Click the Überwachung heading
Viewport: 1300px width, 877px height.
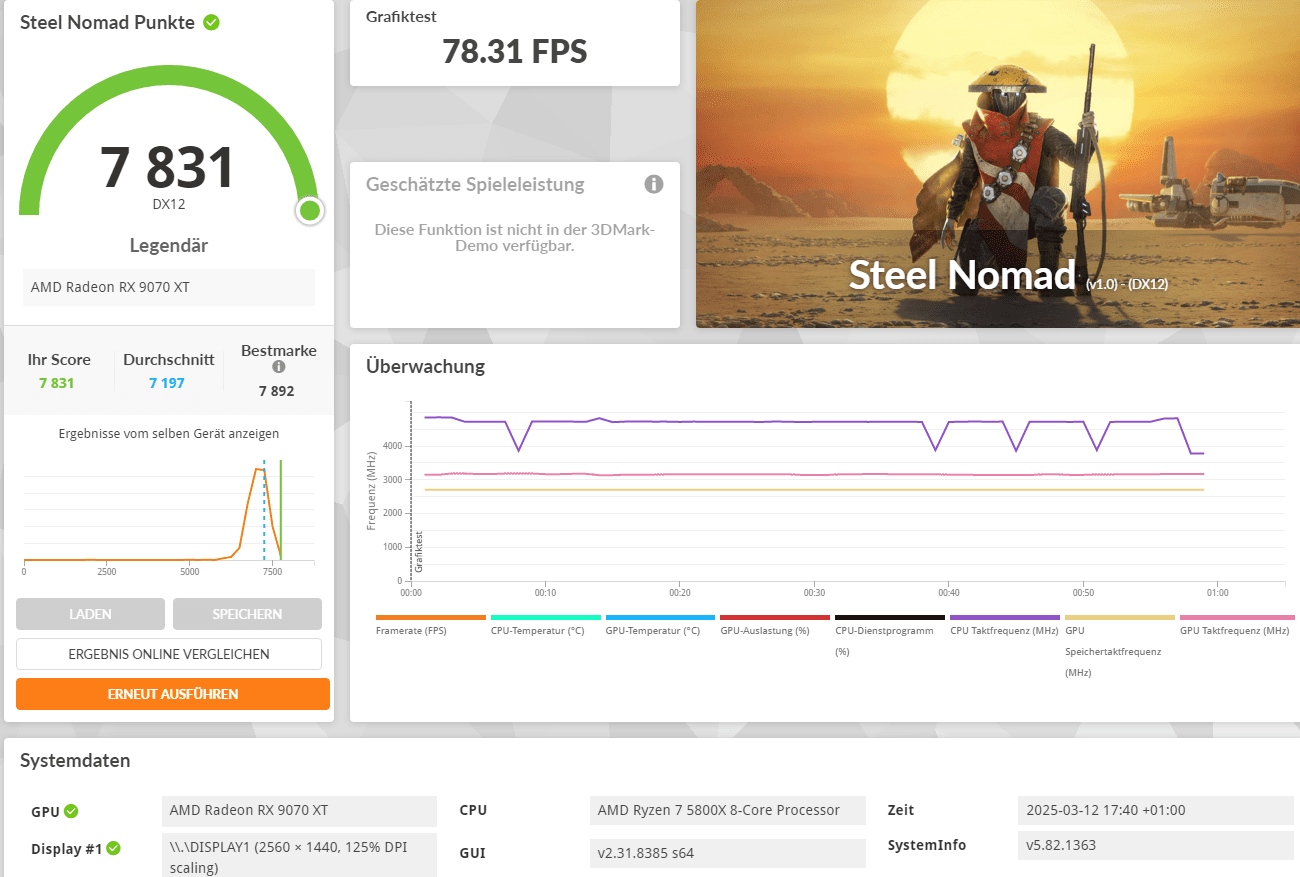tap(425, 366)
